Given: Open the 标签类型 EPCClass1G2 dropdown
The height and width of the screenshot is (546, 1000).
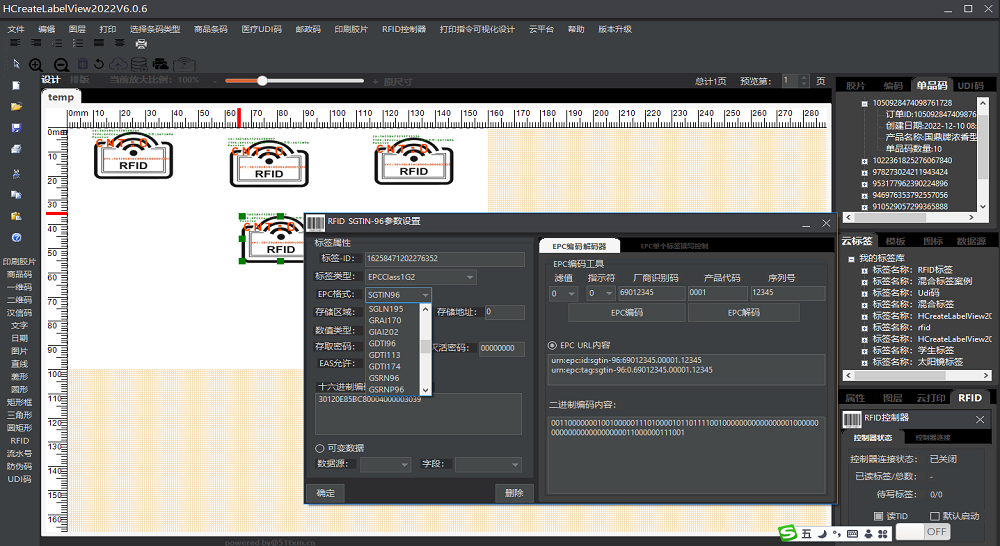Looking at the screenshot, I should tap(420, 277).
